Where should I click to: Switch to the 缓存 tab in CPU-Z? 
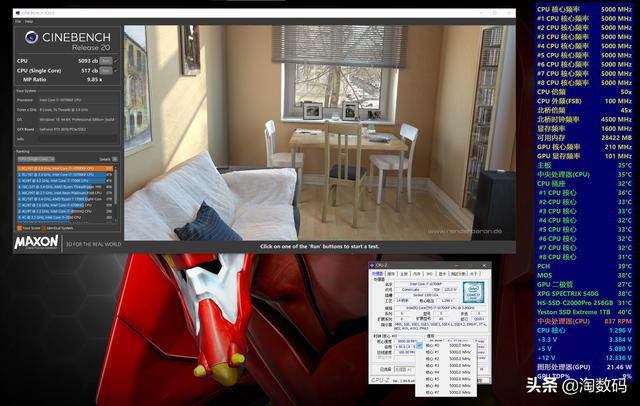tap(391, 273)
